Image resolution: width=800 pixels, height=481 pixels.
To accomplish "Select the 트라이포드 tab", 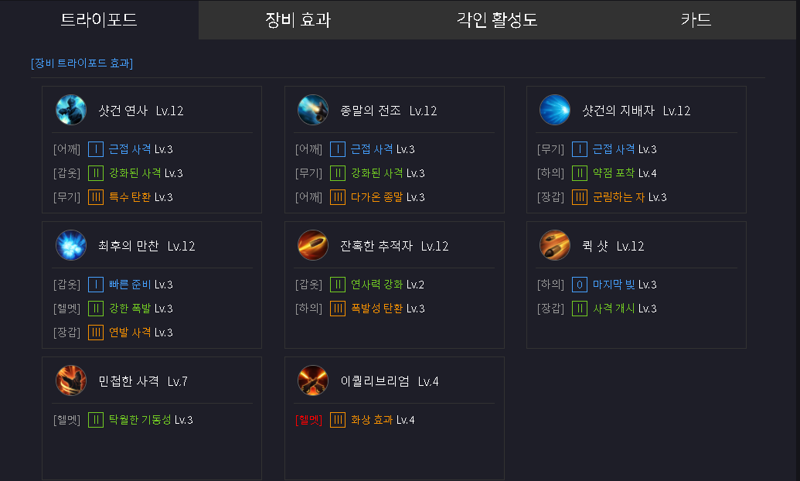I will point(99,20).
